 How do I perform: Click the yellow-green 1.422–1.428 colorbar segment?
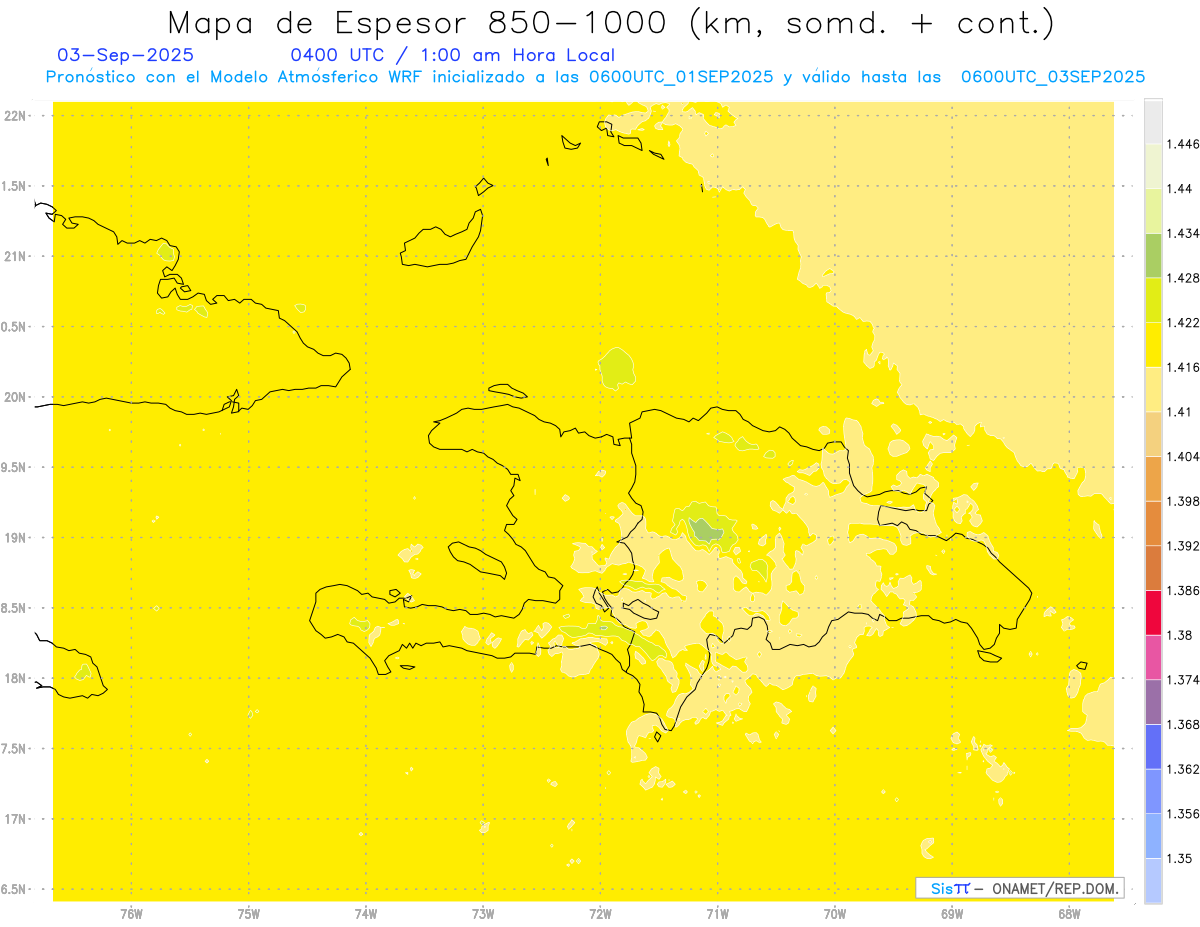tap(1153, 300)
